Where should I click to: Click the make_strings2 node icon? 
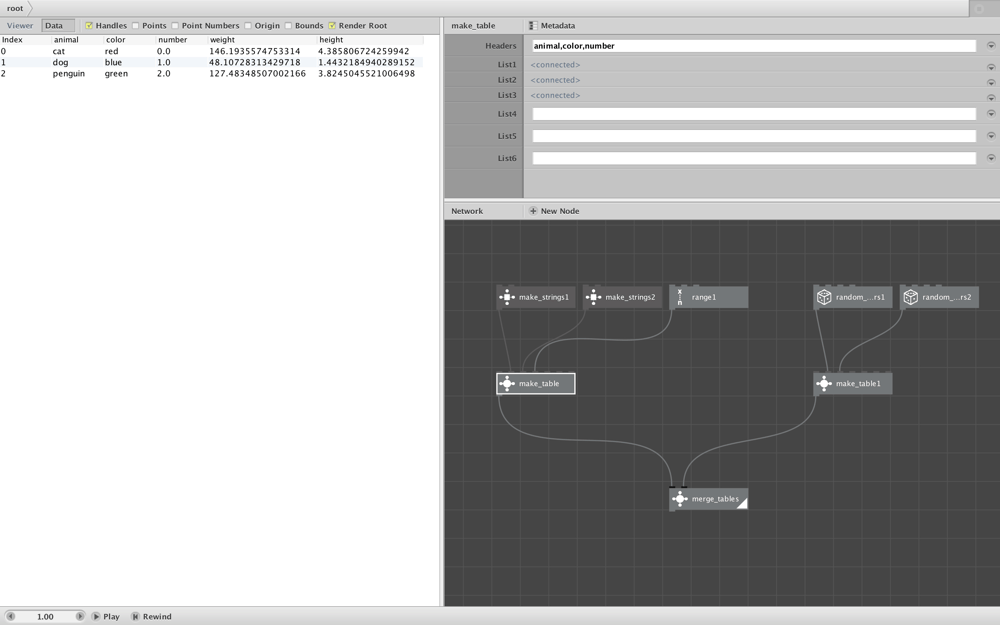coord(593,297)
